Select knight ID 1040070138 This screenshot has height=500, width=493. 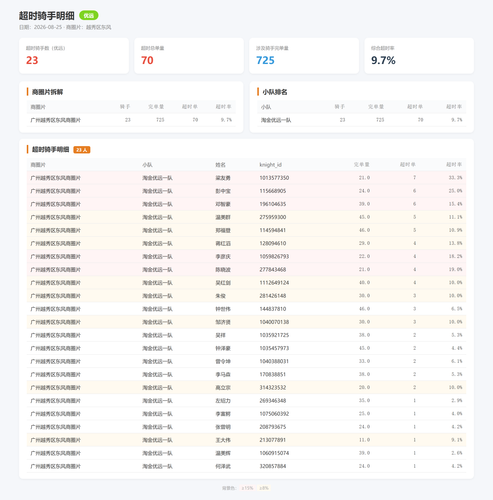274,322
